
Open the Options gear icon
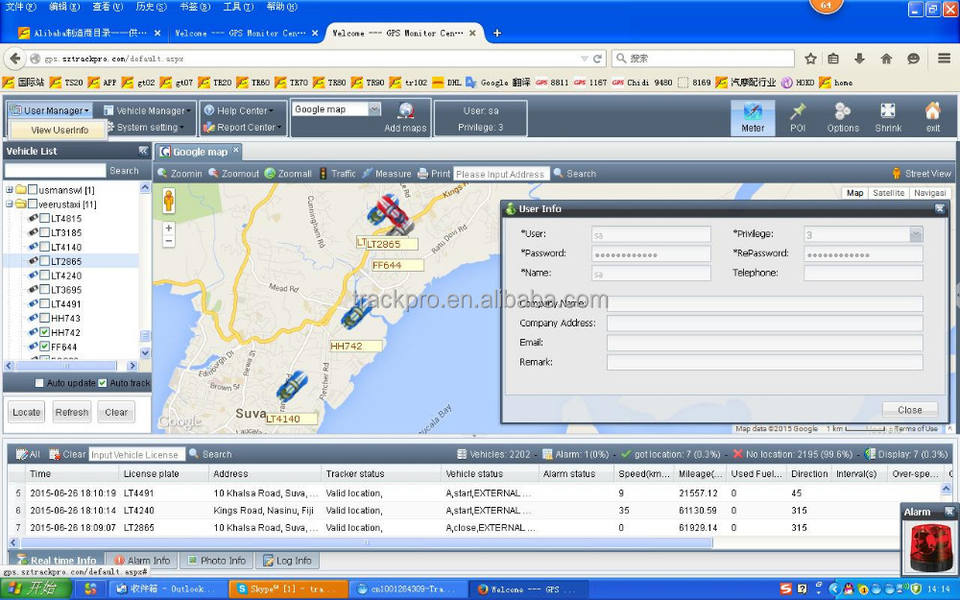pos(842,112)
